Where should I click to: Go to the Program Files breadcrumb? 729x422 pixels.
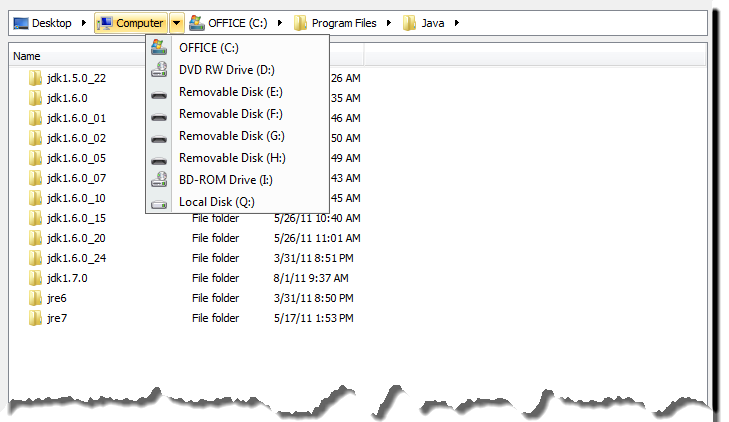344,22
